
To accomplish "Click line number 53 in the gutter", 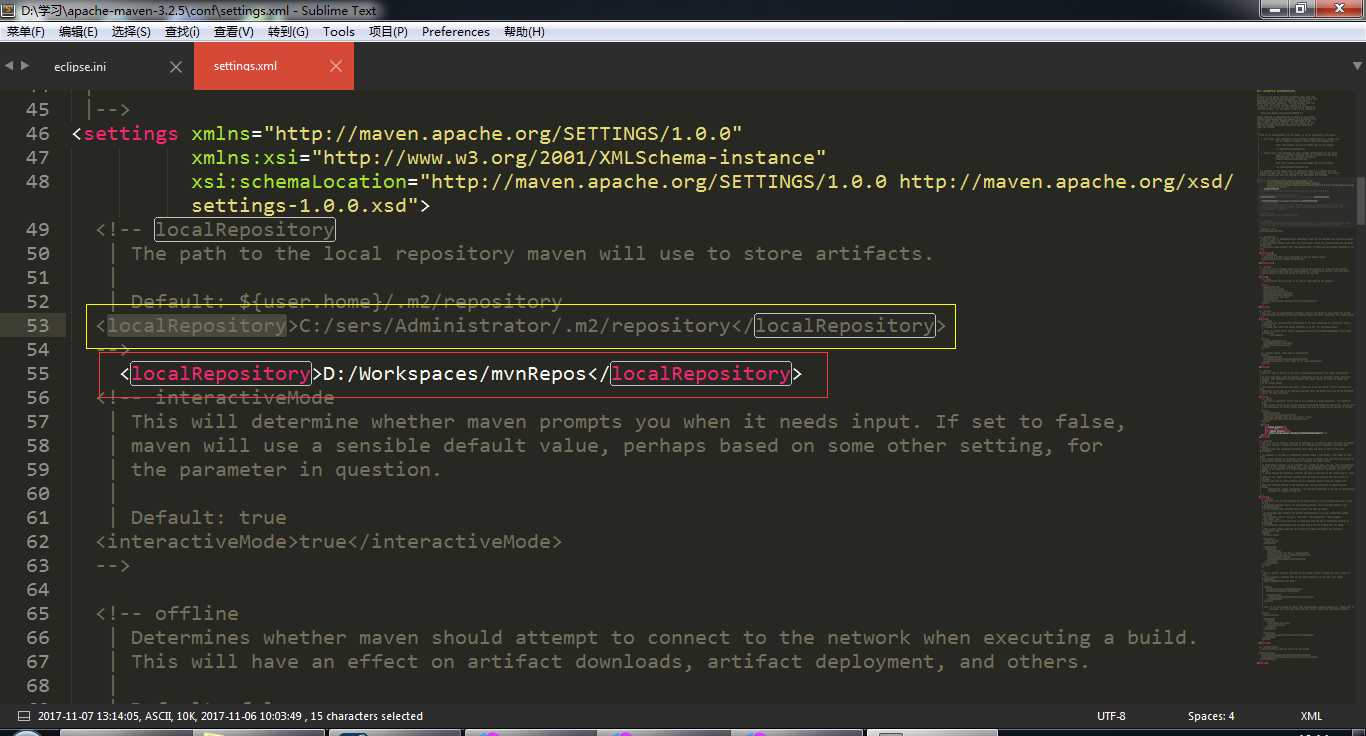I will point(37,326).
